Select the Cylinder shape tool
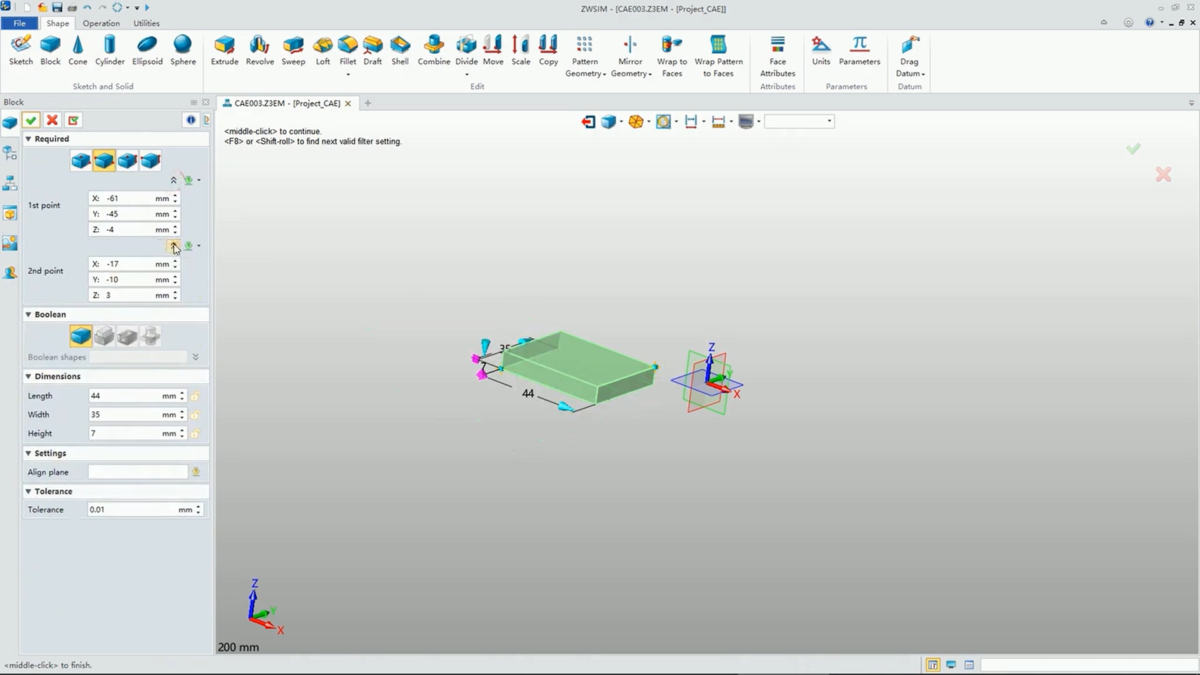This screenshot has width=1200, height=675. (x=110, y=50)
